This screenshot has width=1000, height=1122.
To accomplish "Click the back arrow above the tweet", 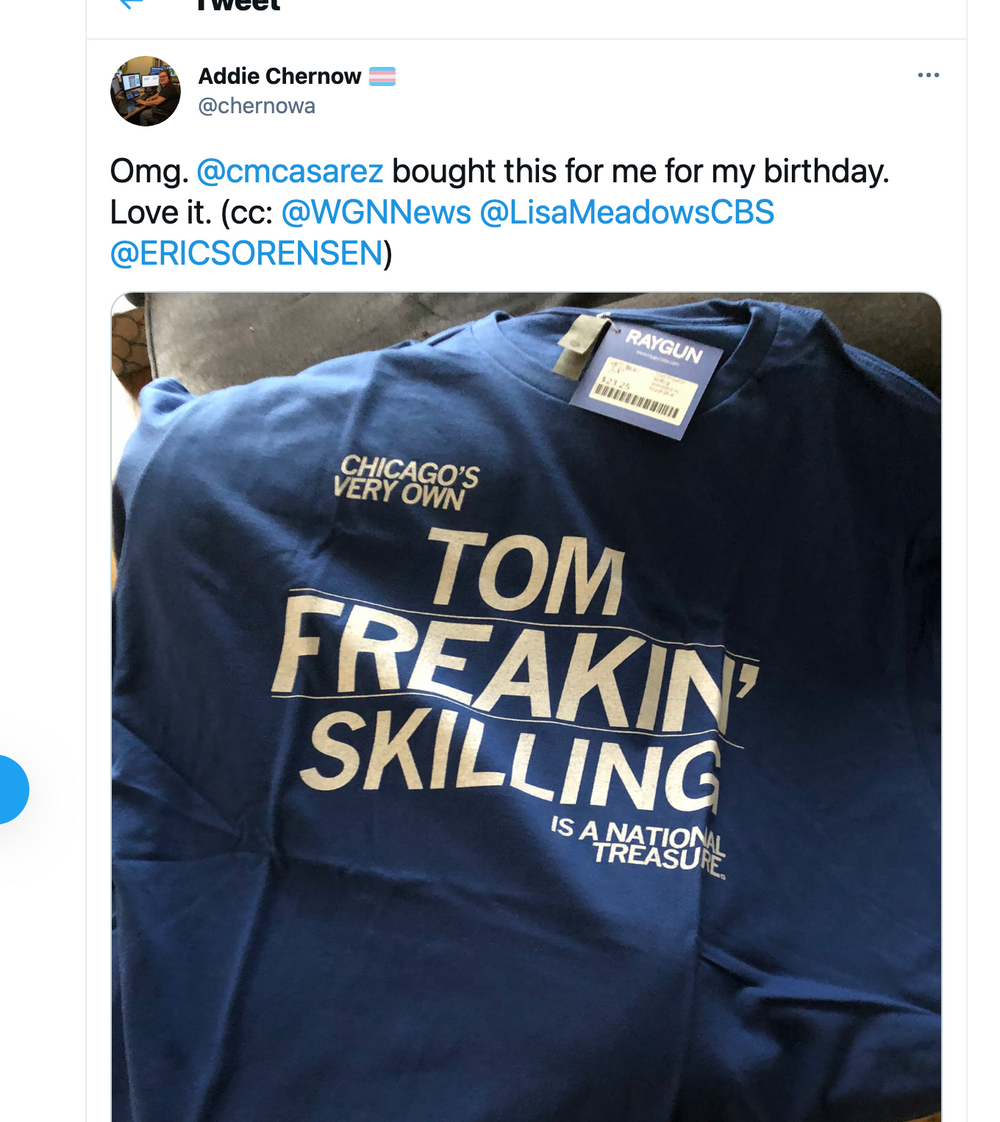I will click(x=131, y=3).
